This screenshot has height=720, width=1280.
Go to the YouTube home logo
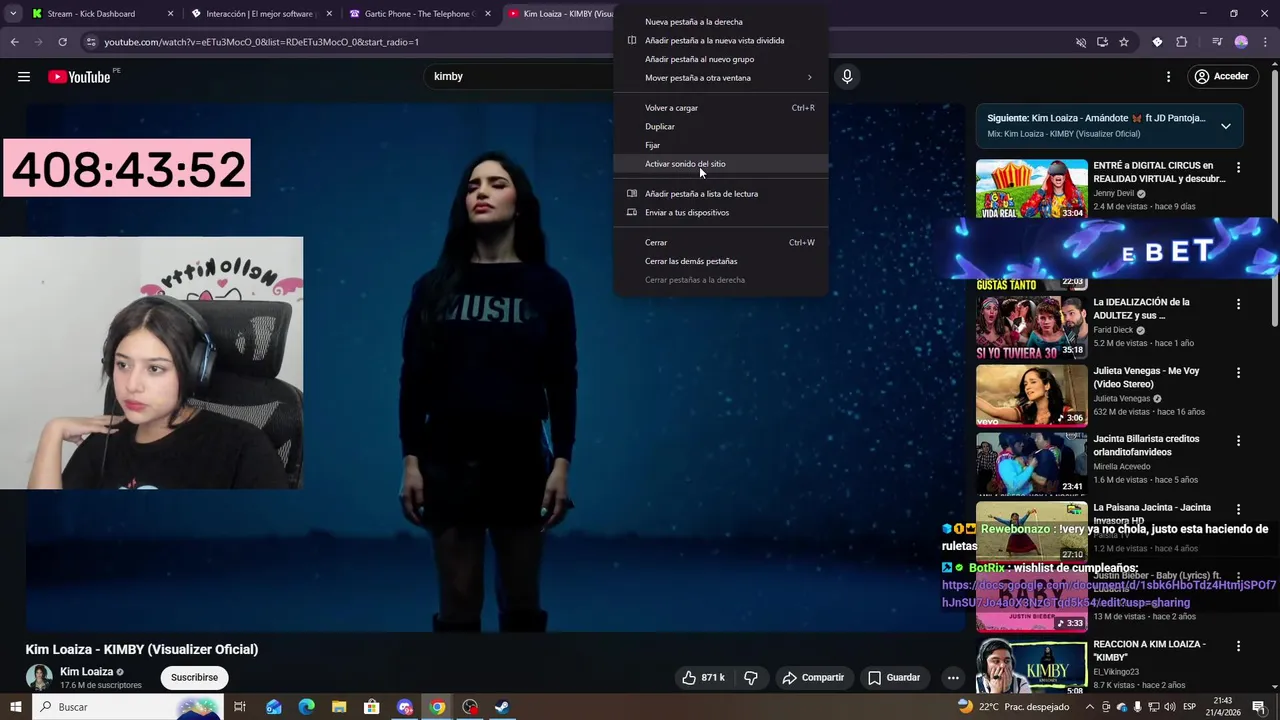click(79, 77)
